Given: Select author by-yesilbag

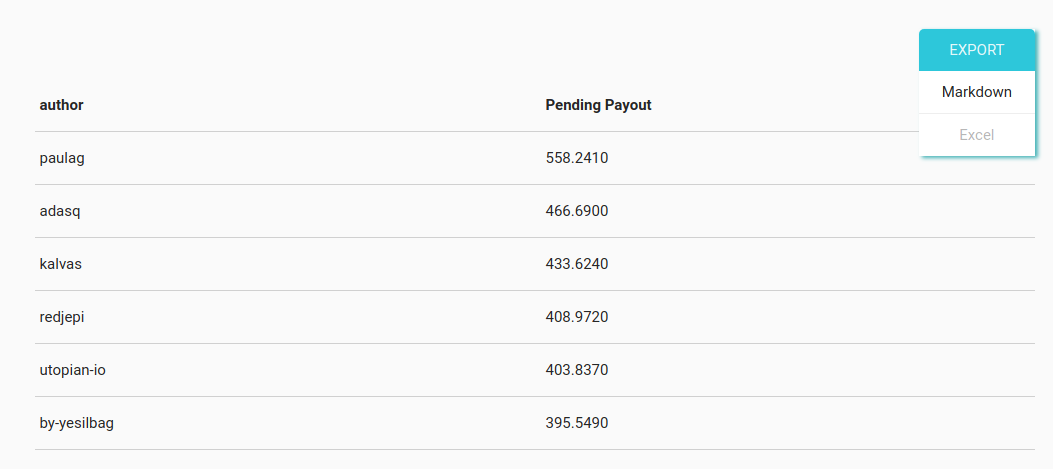Looking at the screenshot, I should [x=77, y=423].
